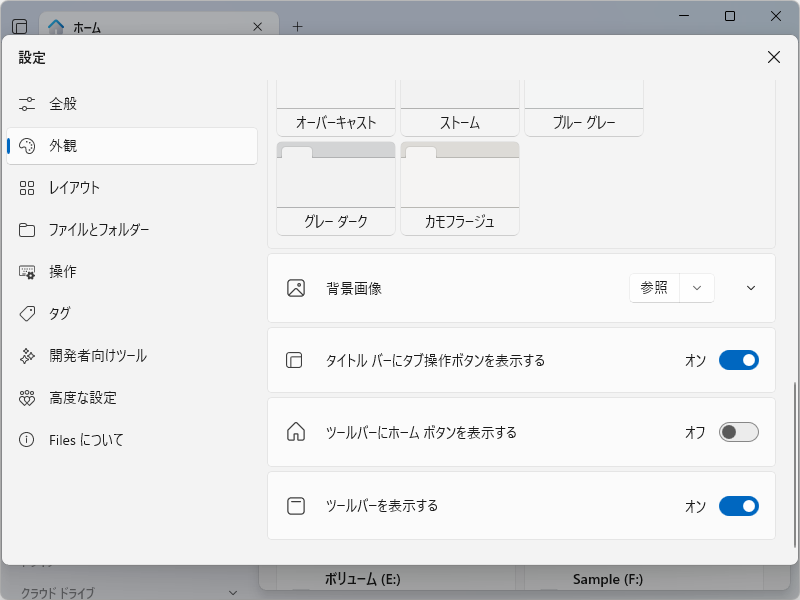The width and height of the screenshot is (800, 600).
Task: Disable タイトル バーにタブ操作ボタンを表示する toggle
Action: tap(738, 360)
